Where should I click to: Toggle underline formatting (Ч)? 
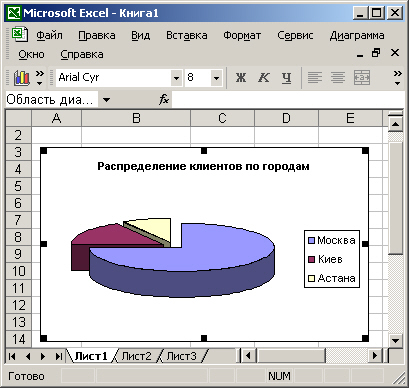286,78
